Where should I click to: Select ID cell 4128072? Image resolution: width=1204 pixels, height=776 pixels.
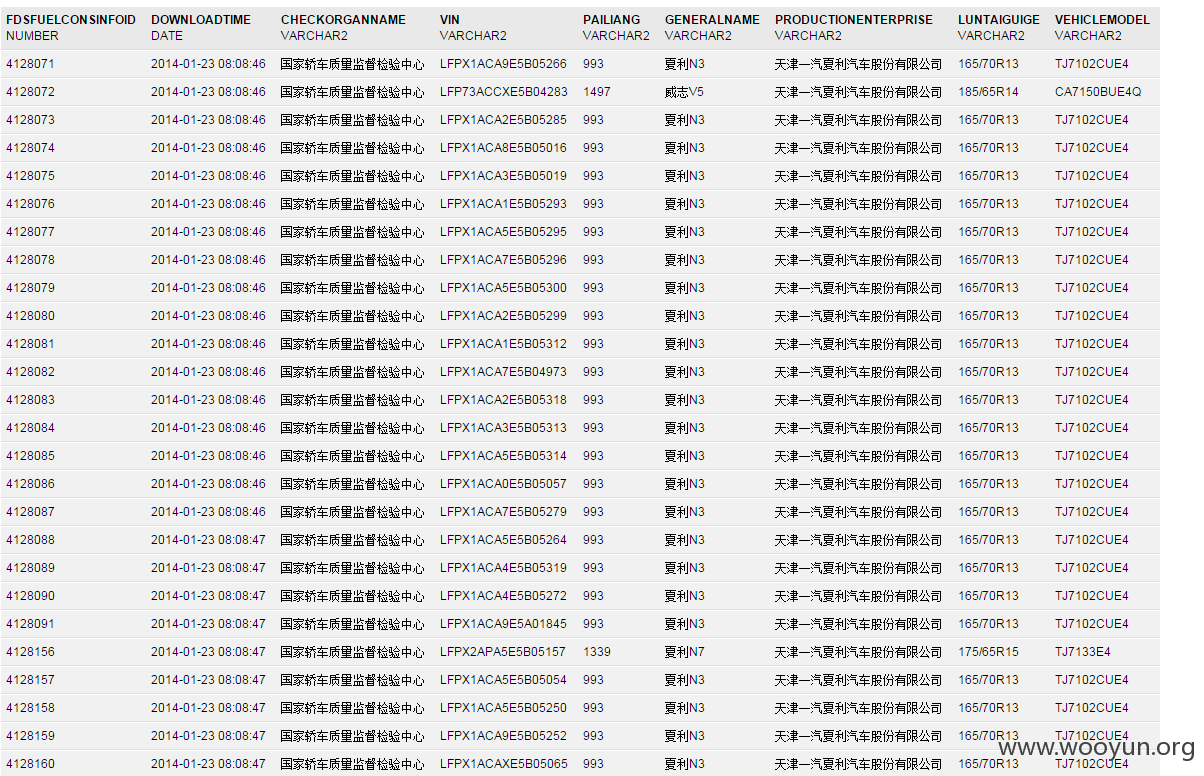30,92
